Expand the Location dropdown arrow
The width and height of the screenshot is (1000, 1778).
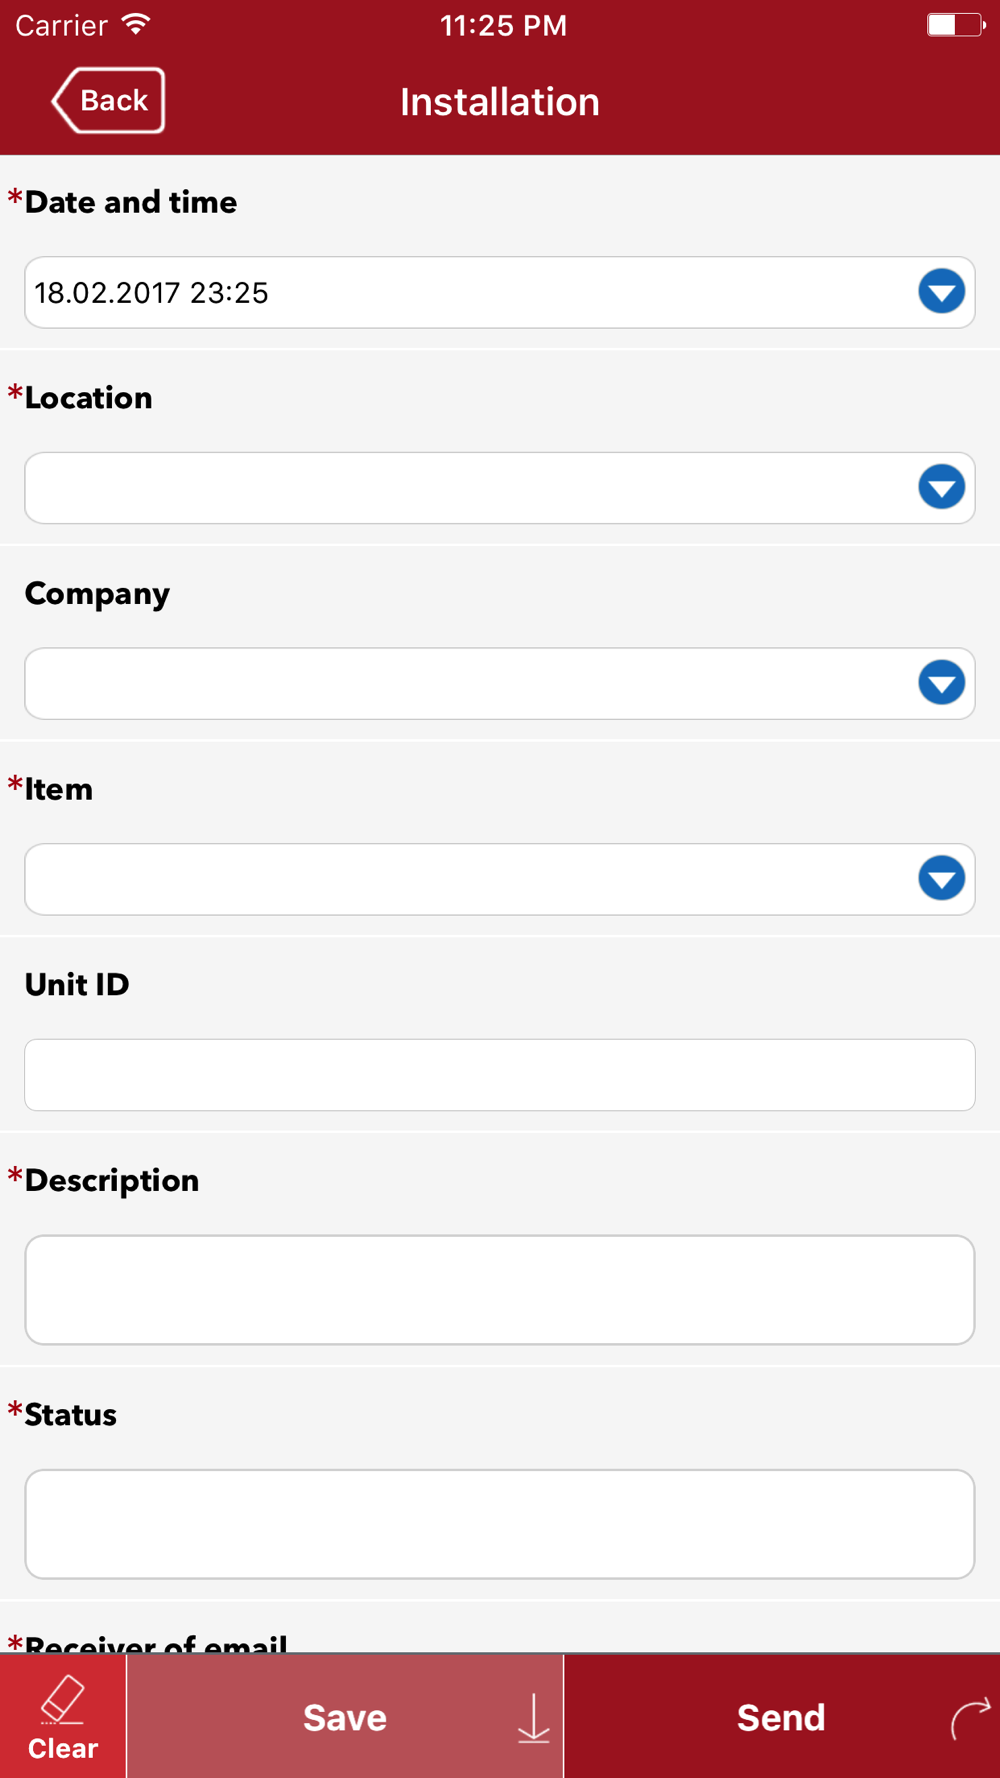pos(941,488)
